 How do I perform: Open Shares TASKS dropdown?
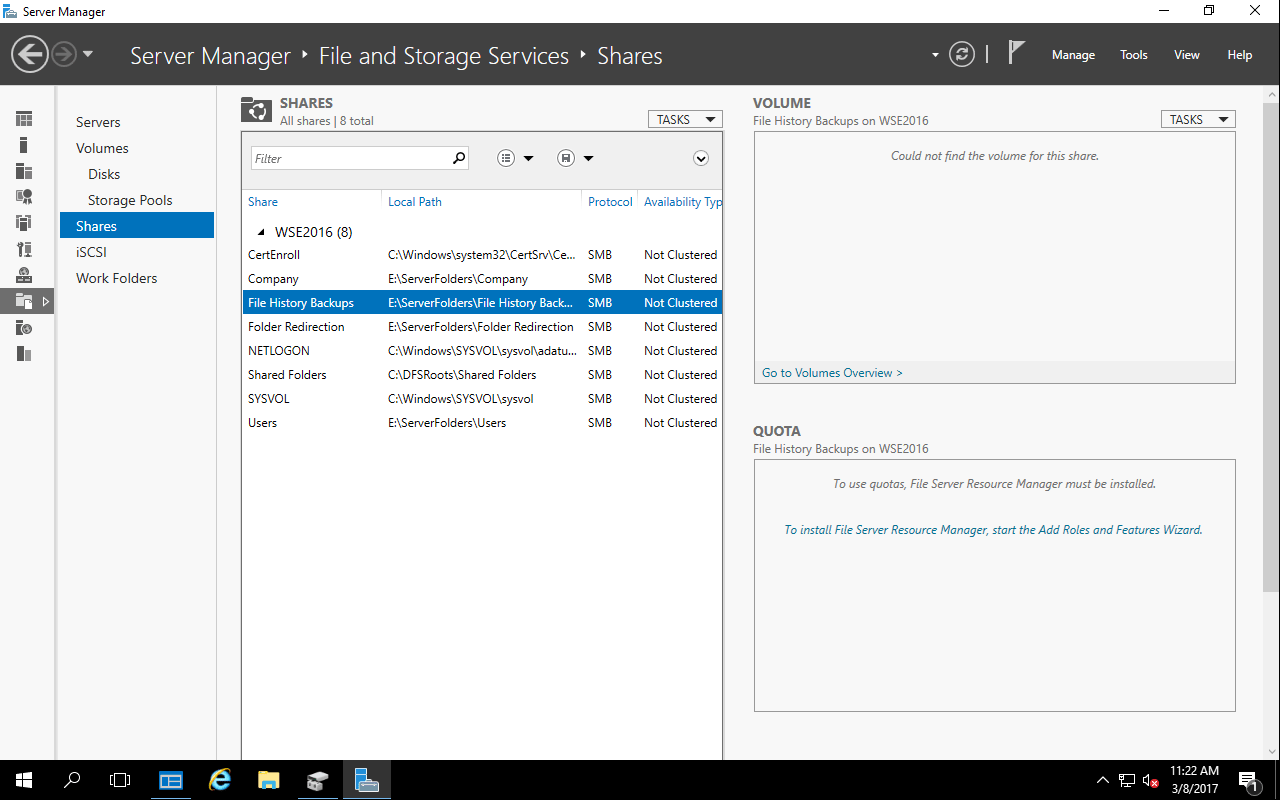pyautogui.click(x=685, y=119)
